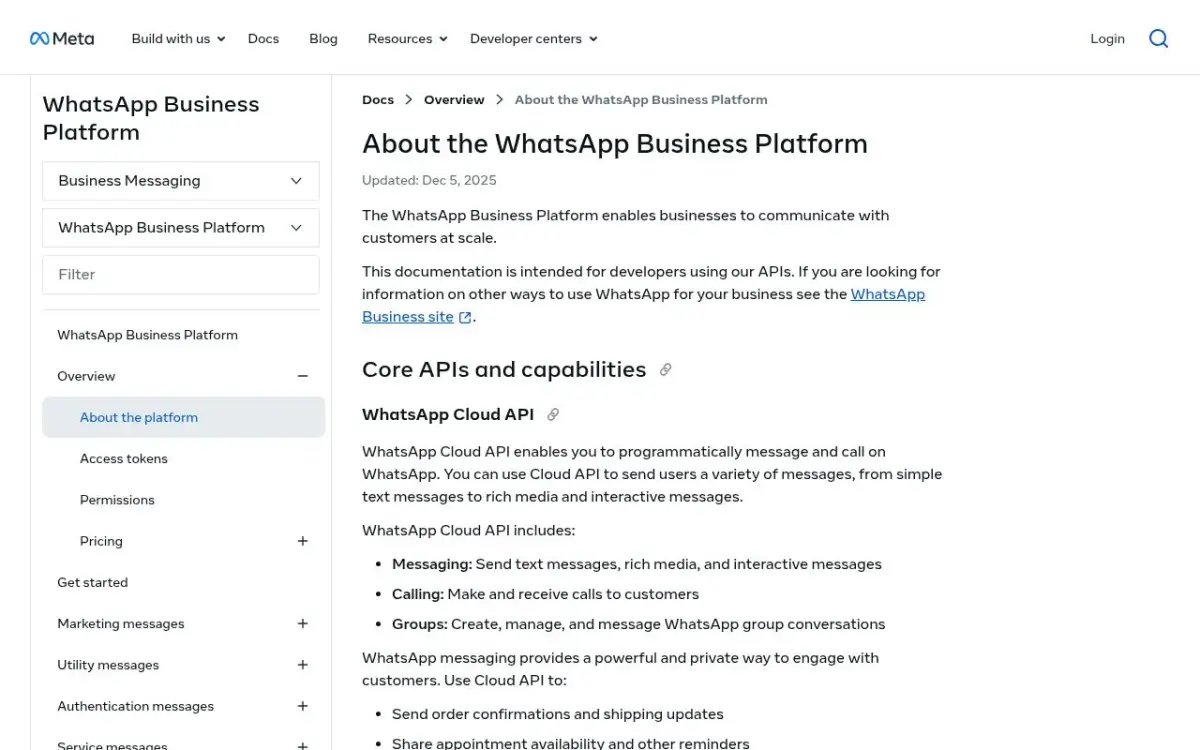
Task: Click the page heading About the WhatsApp Business Platform
Action: (x=615, y=144)
